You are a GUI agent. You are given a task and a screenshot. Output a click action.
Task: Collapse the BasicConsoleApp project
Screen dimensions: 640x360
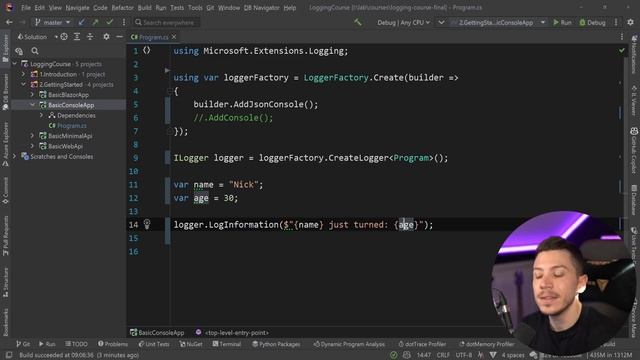[32, 105]
